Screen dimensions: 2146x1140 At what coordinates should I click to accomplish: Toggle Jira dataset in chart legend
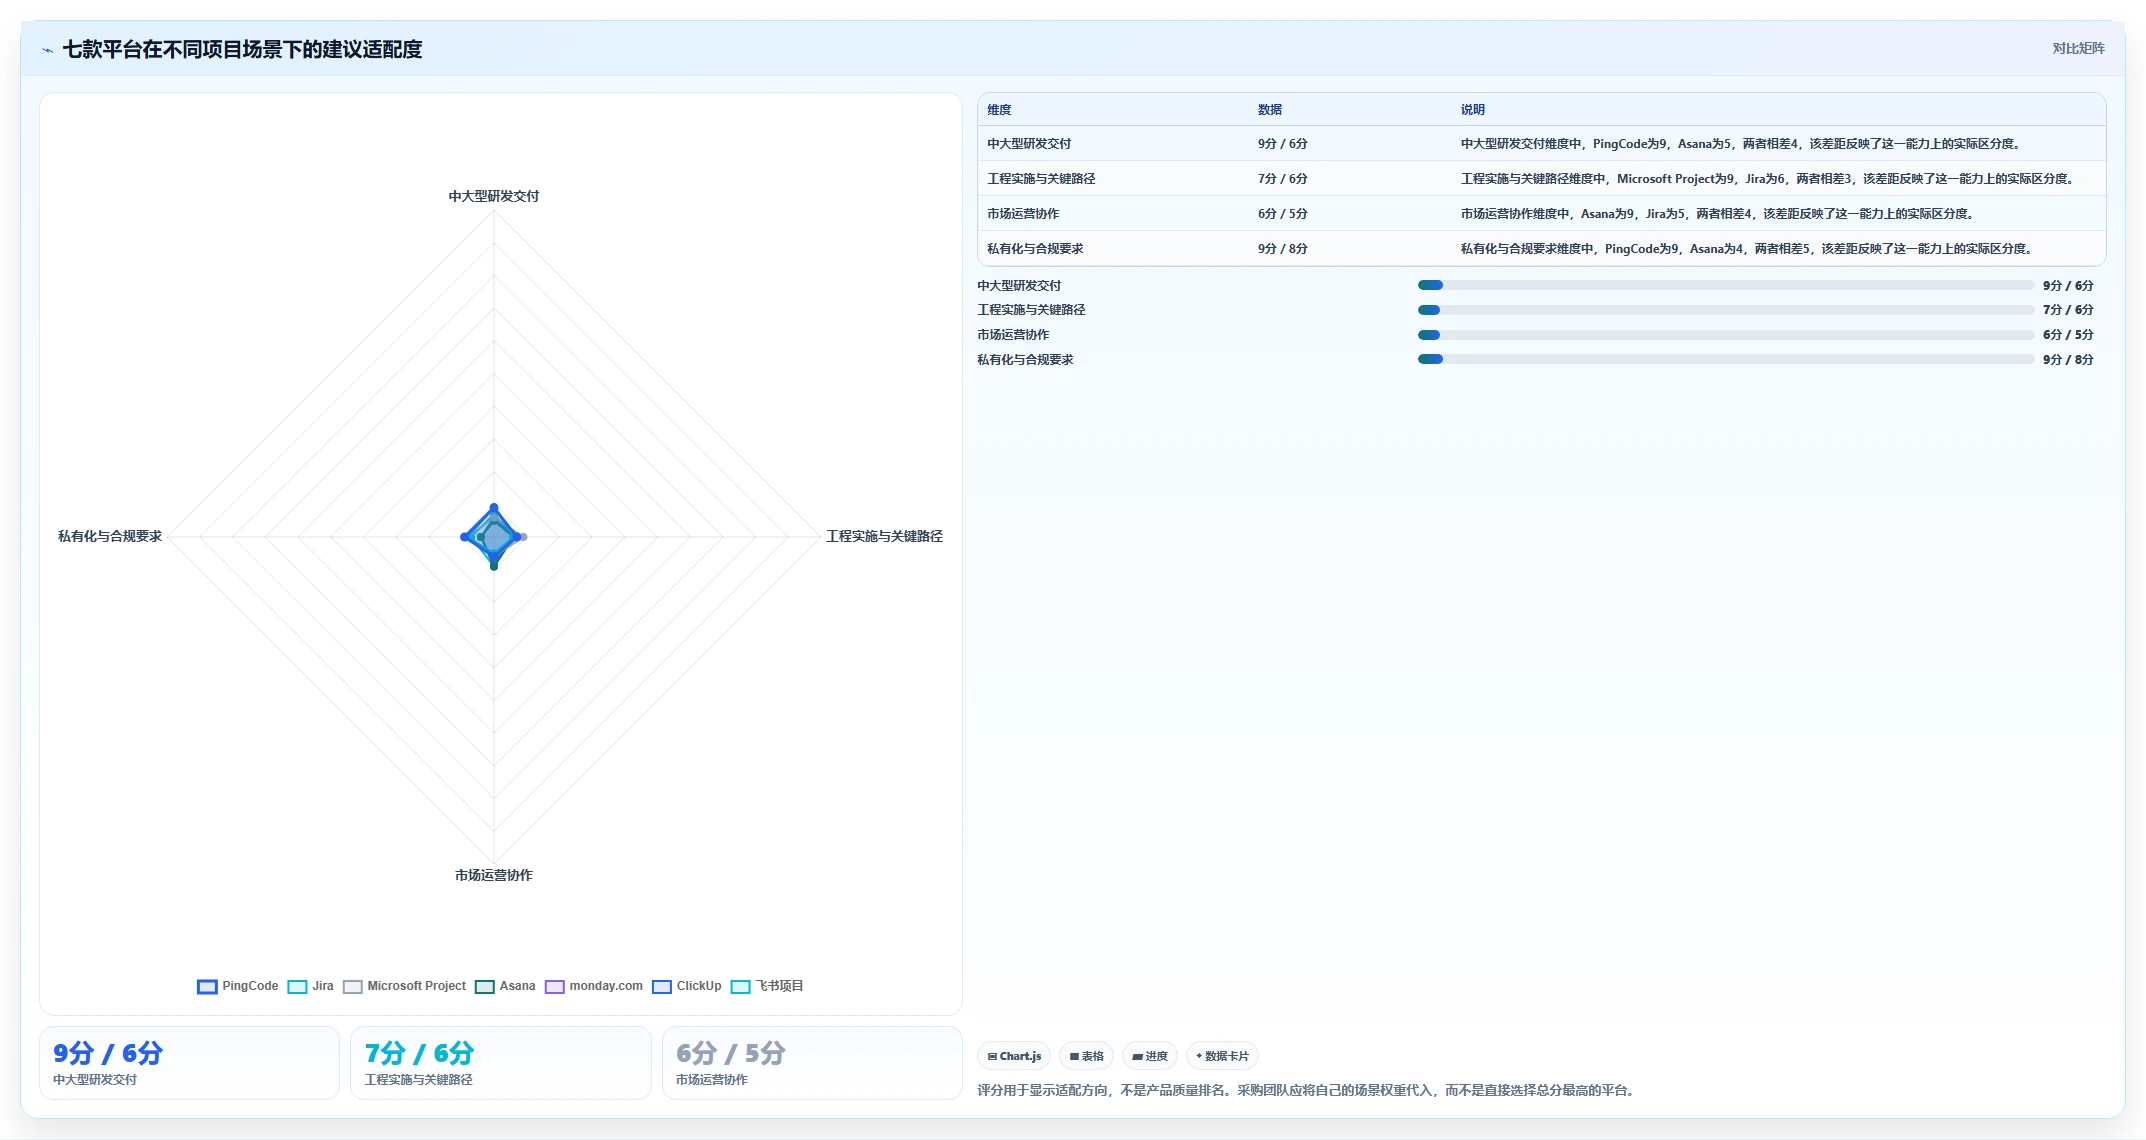[x=310, y=986]
